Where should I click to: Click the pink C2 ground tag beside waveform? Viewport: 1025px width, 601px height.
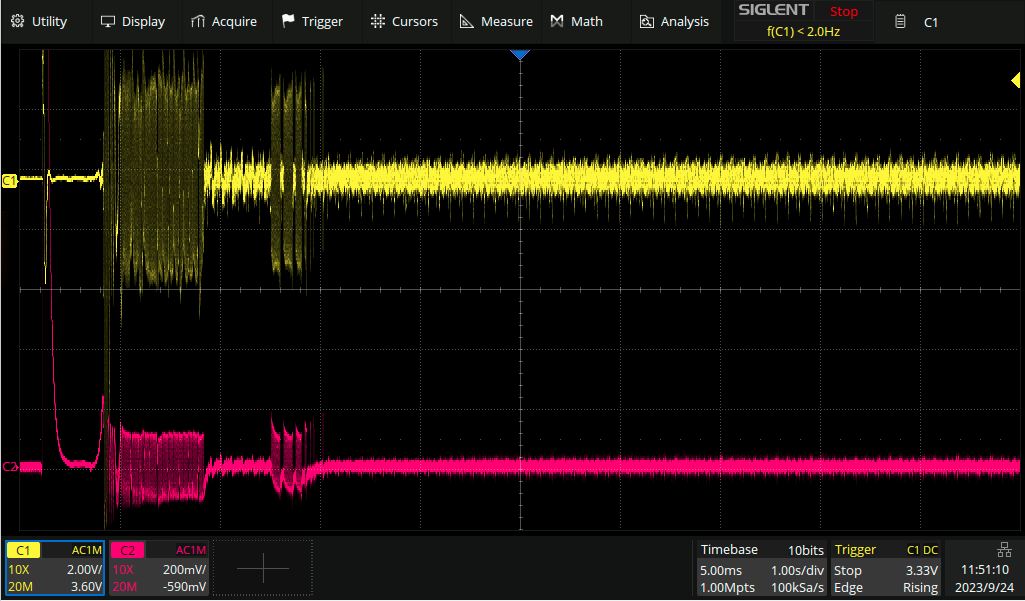coord(9,466)
